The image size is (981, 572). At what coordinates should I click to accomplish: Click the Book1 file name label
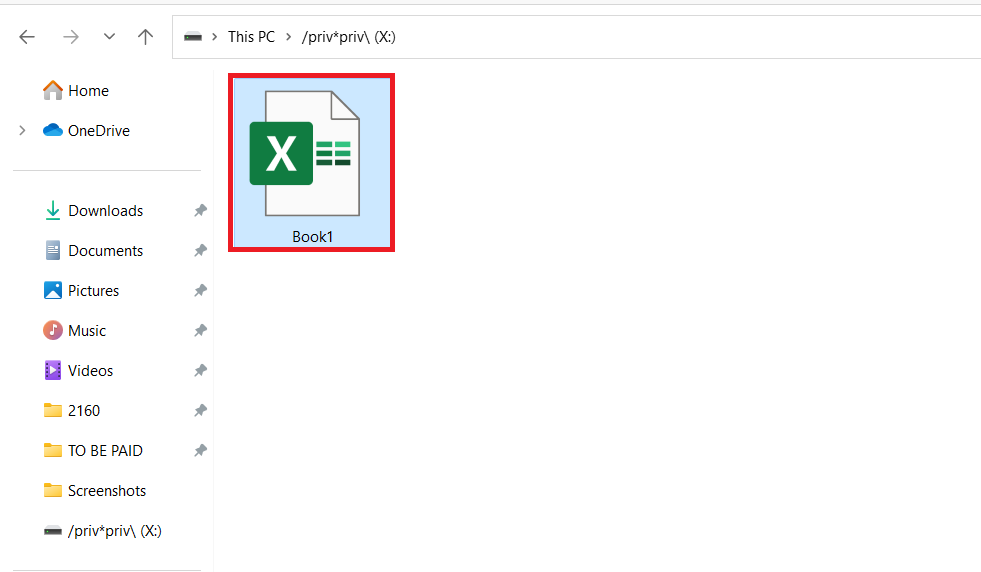[312, 237]
